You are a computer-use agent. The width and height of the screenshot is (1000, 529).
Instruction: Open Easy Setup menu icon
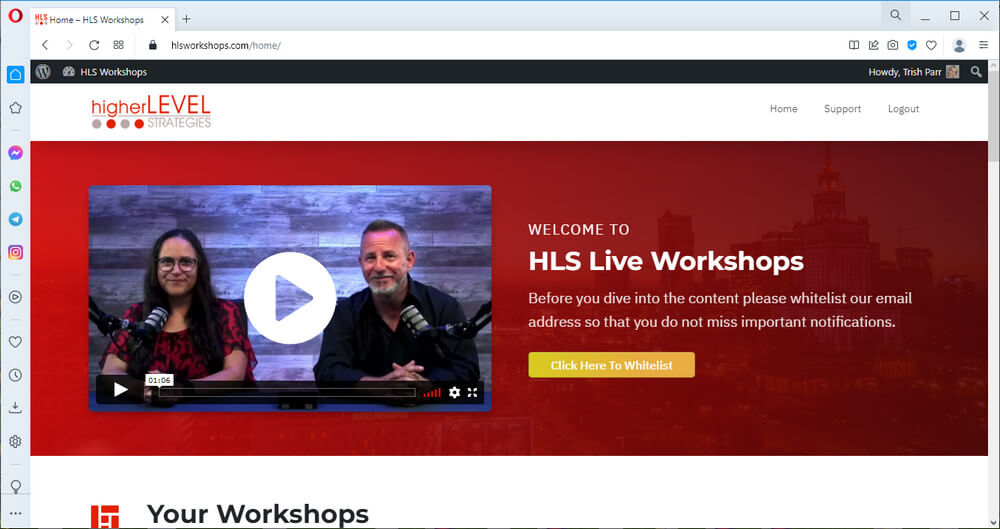coord(983,45)
